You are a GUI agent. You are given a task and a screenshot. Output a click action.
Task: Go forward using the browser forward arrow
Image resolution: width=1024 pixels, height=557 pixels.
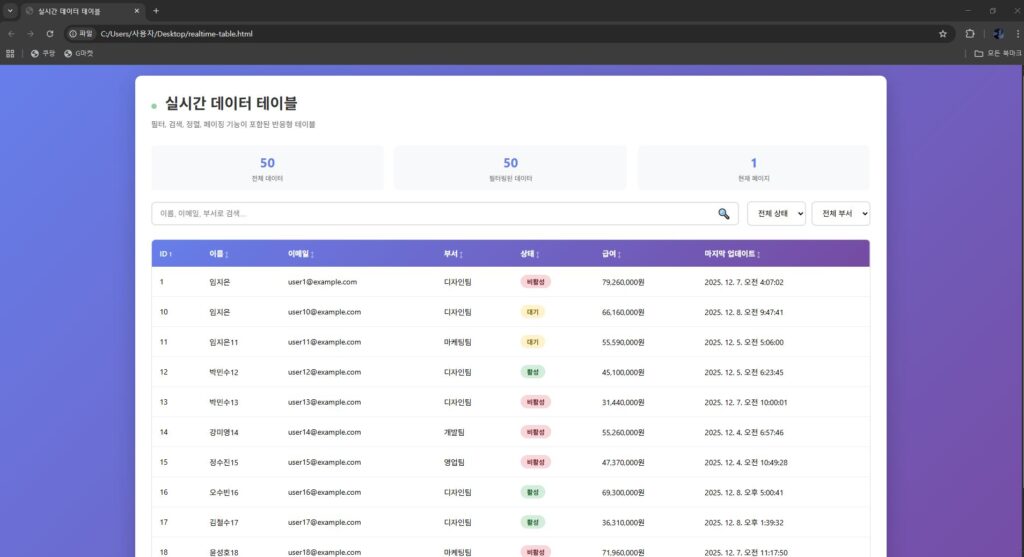[x=30, y=33]
